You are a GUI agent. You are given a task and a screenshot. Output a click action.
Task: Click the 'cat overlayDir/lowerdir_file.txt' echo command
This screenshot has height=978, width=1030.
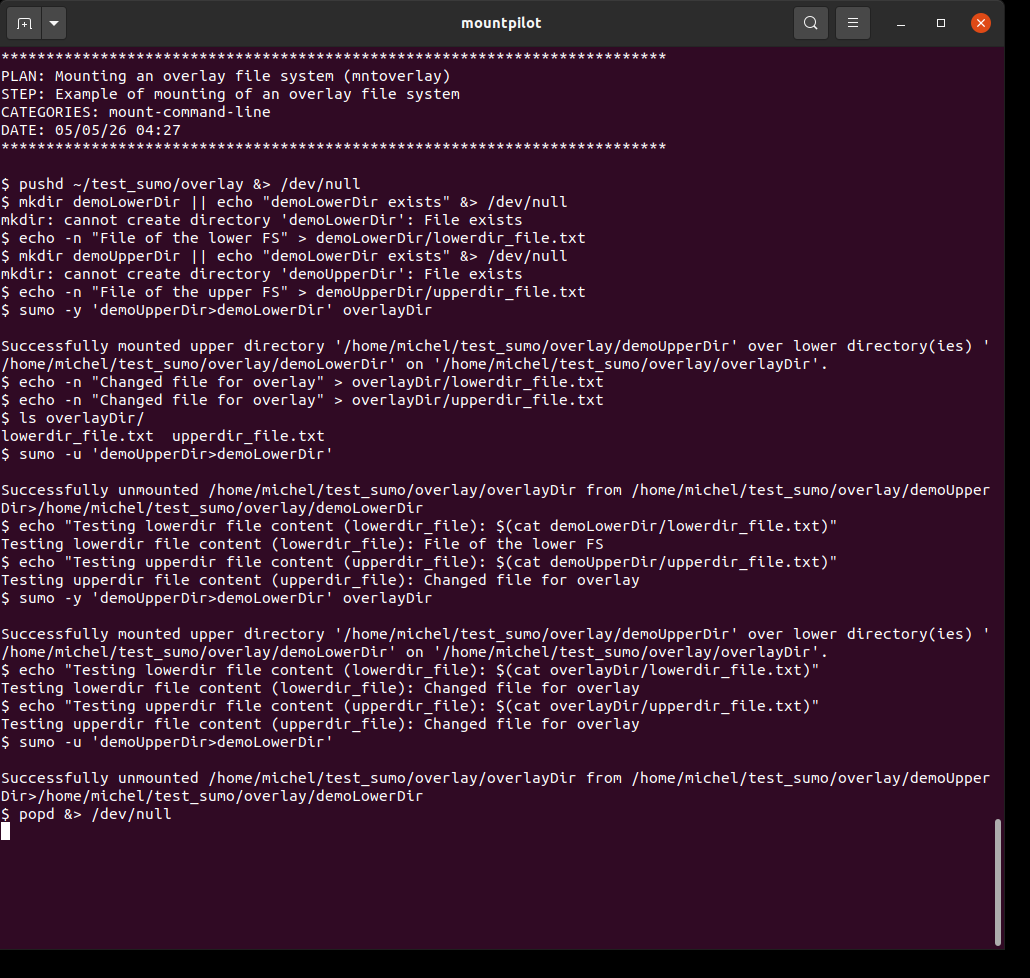(x=410, y=670)
